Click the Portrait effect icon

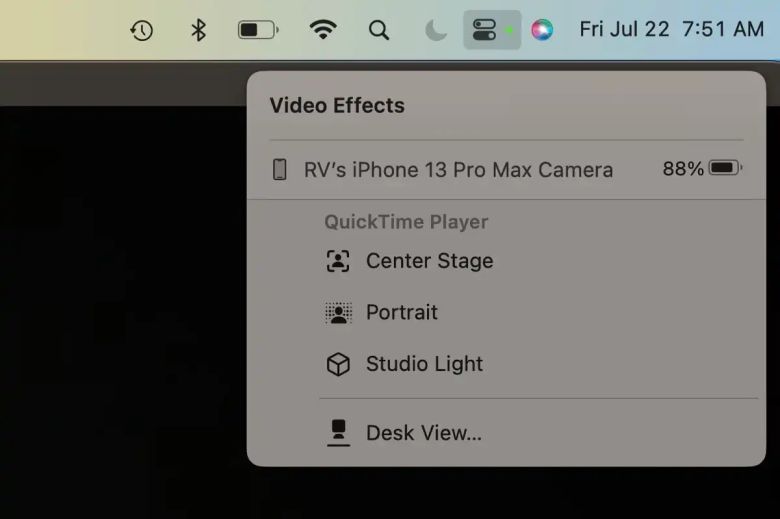click(x=339, y=313)
